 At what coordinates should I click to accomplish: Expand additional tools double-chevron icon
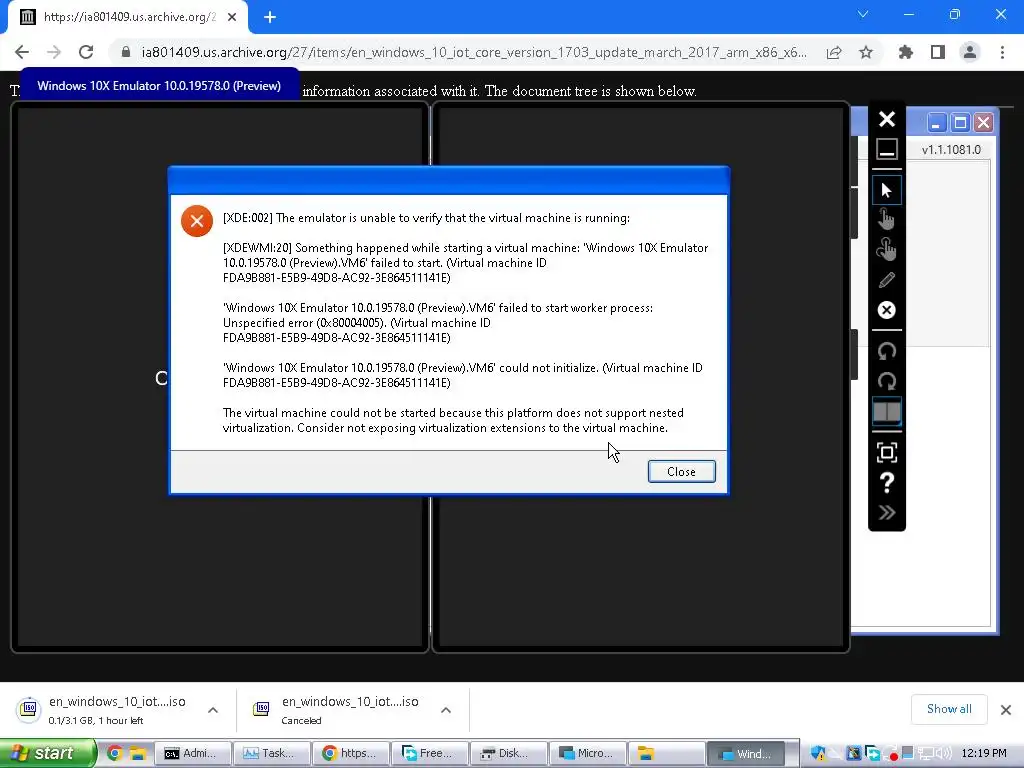pyautogui.click(x=886, y=513)
